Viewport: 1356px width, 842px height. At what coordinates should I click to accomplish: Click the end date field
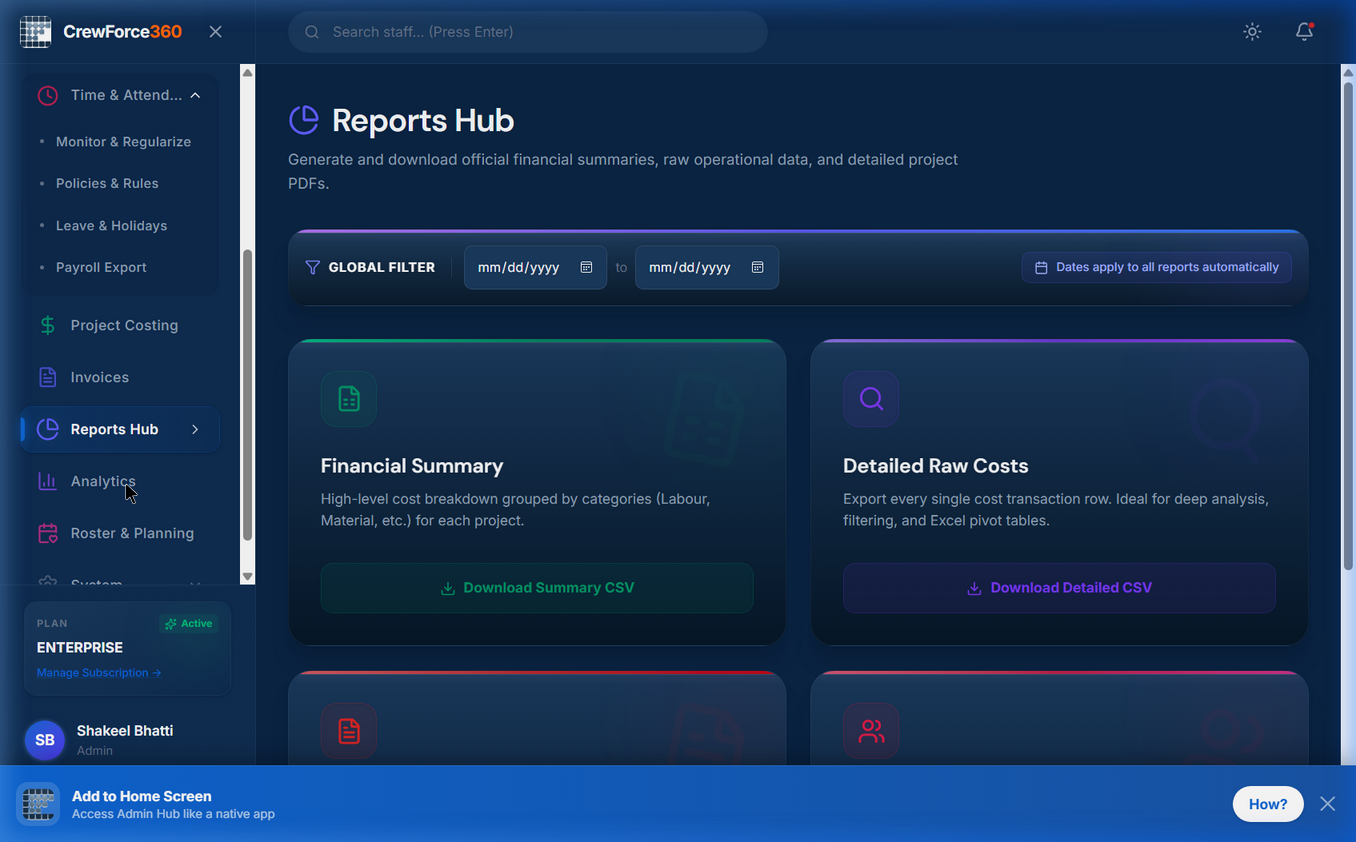pyautogui.click(x=707, y=267)
